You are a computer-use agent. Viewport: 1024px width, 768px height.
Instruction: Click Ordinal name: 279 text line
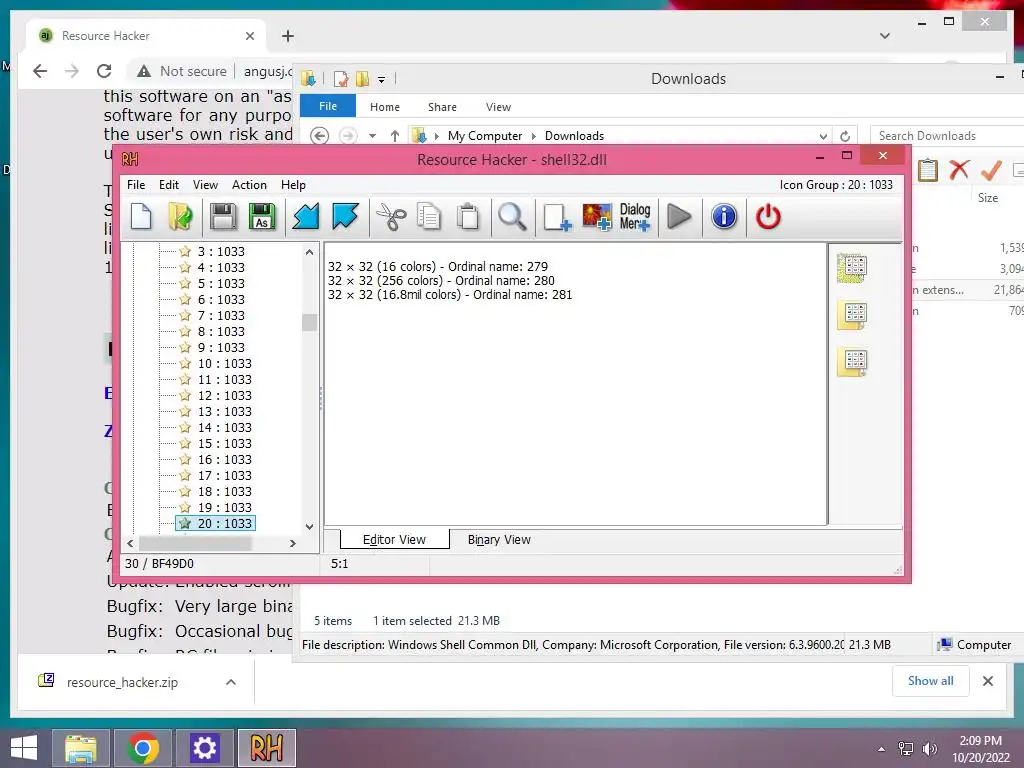pos(438,266)
